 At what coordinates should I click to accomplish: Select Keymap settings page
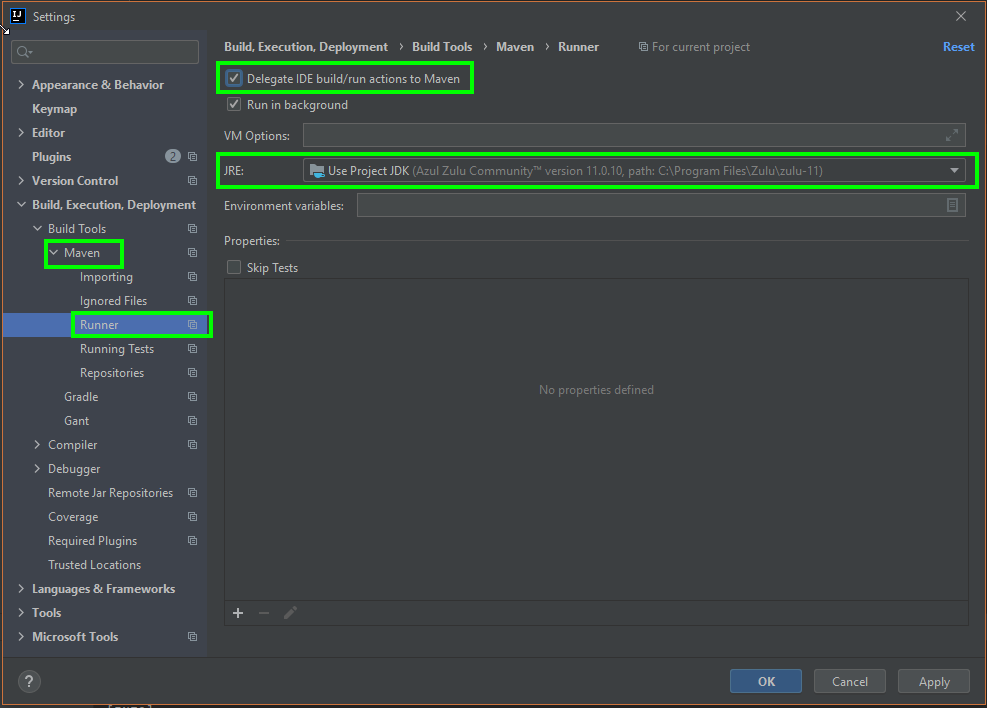pos(55,109)
